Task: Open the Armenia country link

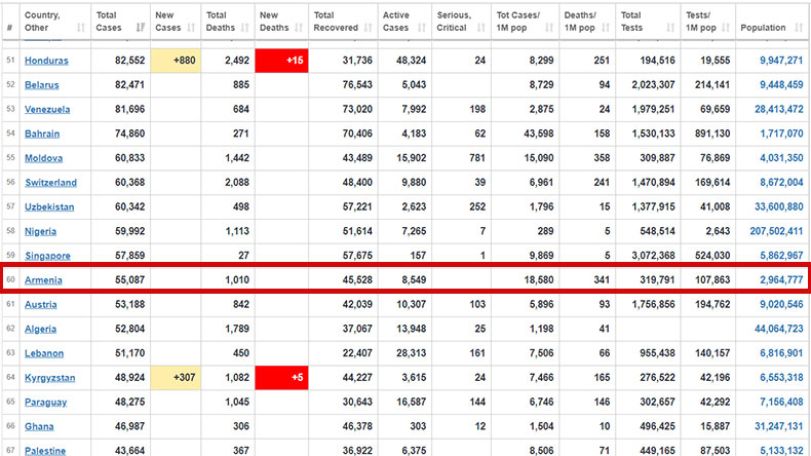Action: 43,280
